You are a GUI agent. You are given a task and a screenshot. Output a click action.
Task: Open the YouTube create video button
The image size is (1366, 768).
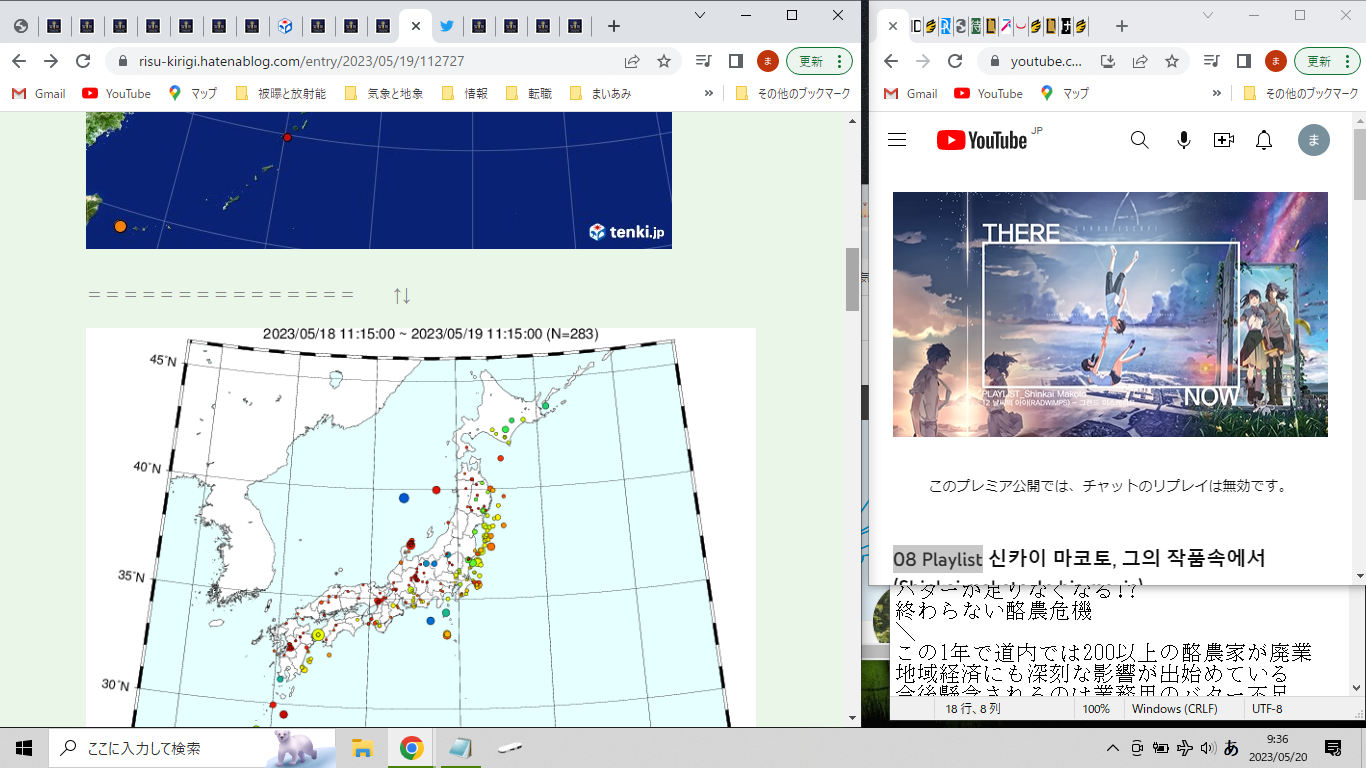[x=1224, y=140]
